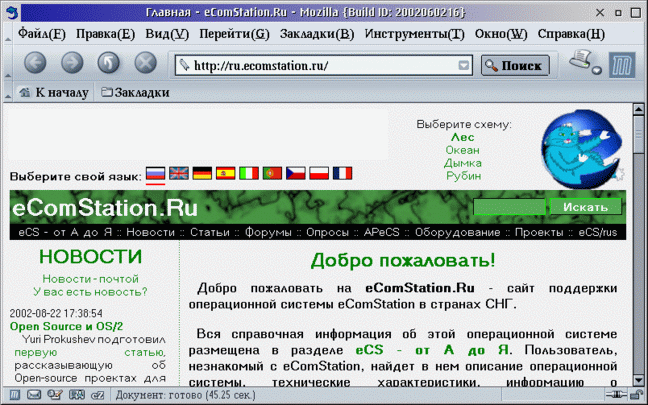Open the Инструменты menu
The height and width of the screenshot is (405, 648).
pyautogui.click(x=414, y=34)
